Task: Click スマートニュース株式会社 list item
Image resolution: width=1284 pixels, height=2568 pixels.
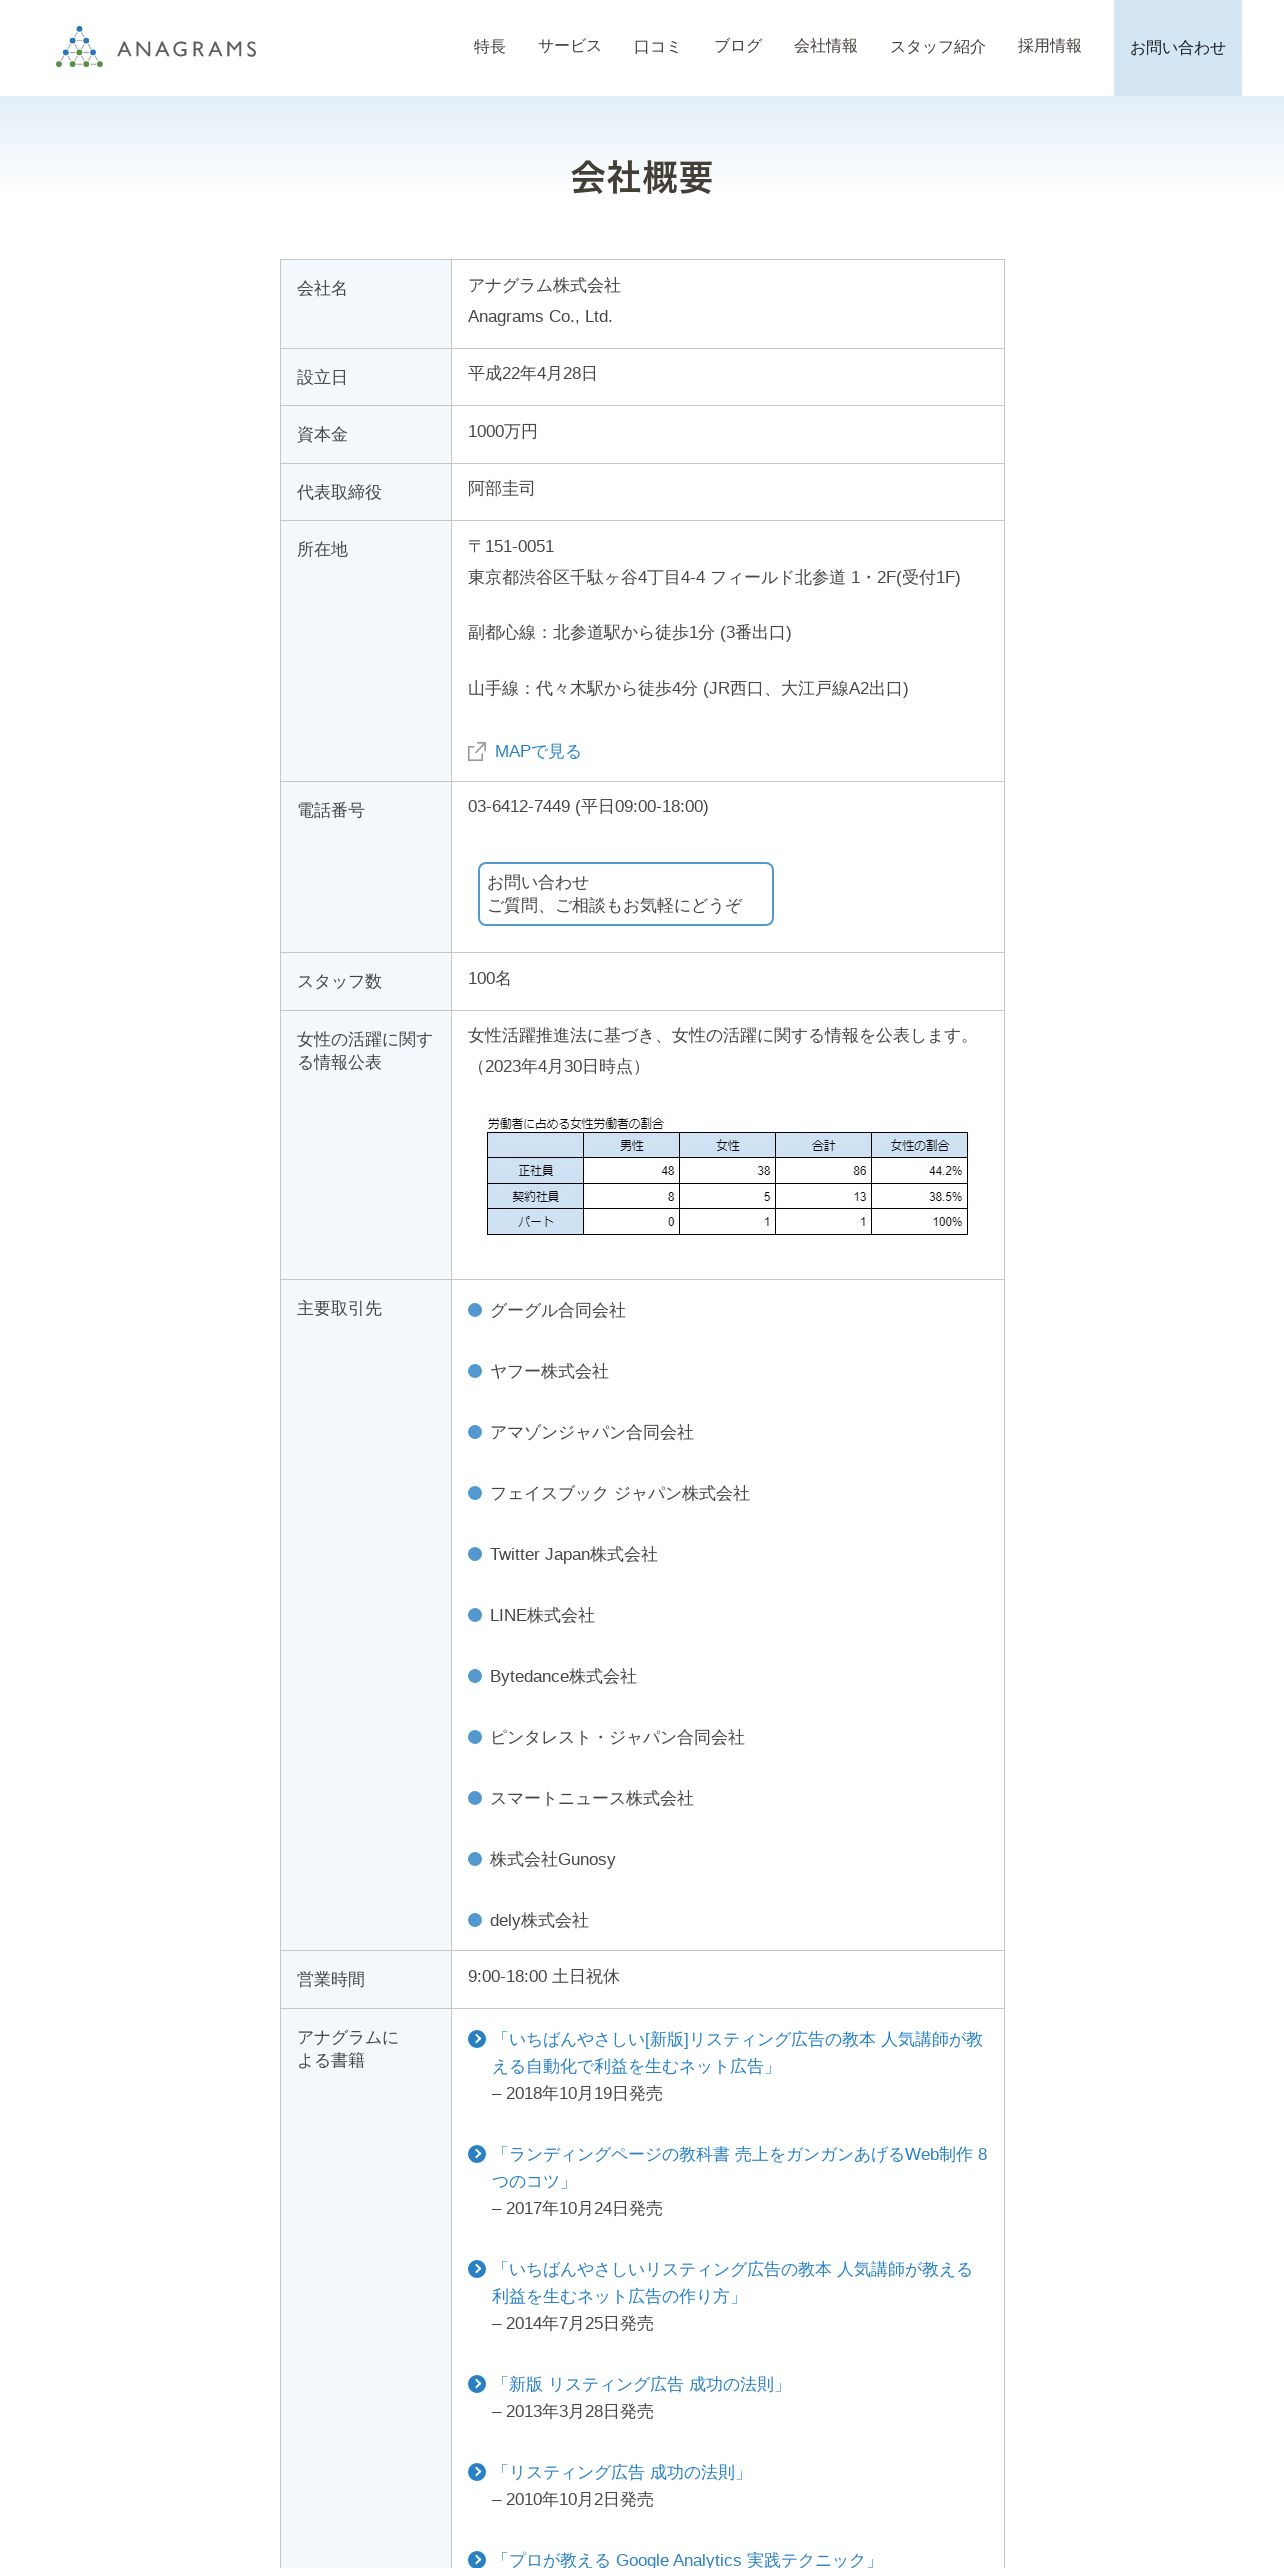Action: click(x=591, y=1798)
